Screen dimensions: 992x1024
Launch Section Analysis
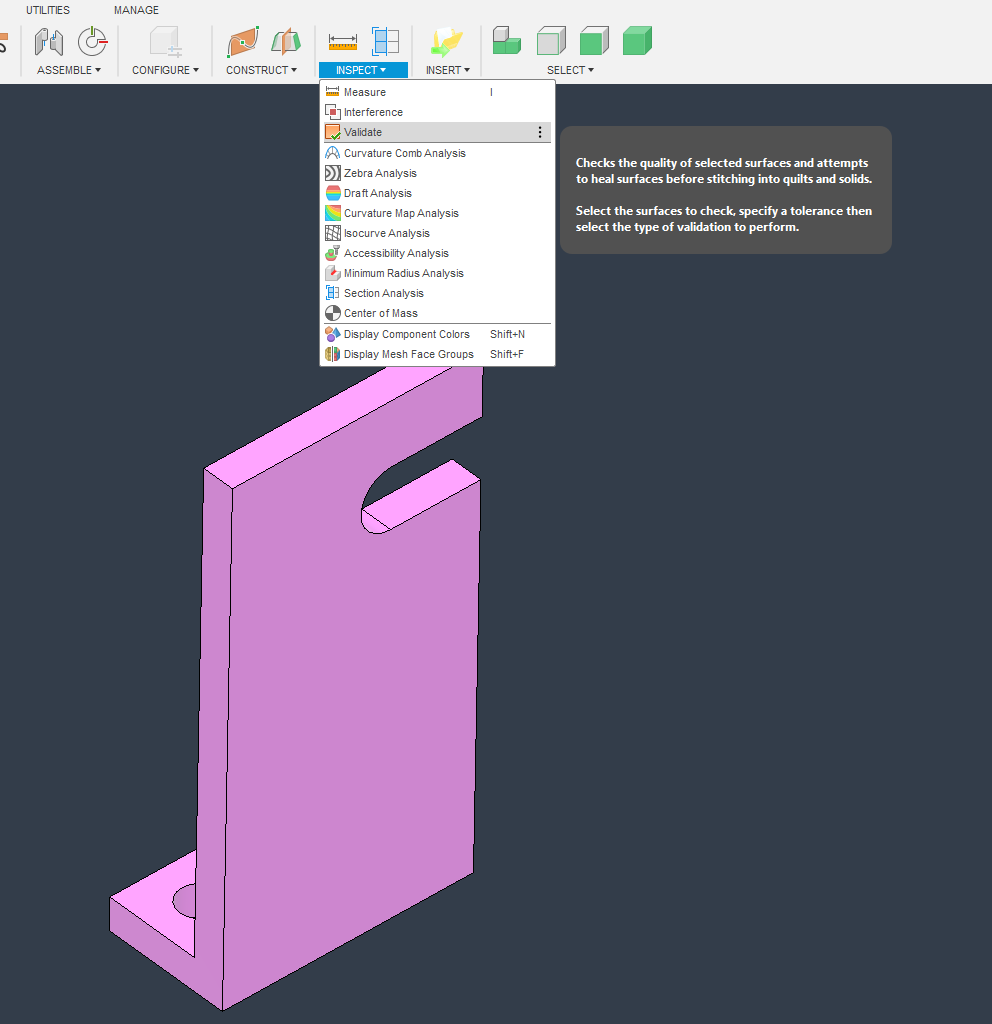(381, 293)
